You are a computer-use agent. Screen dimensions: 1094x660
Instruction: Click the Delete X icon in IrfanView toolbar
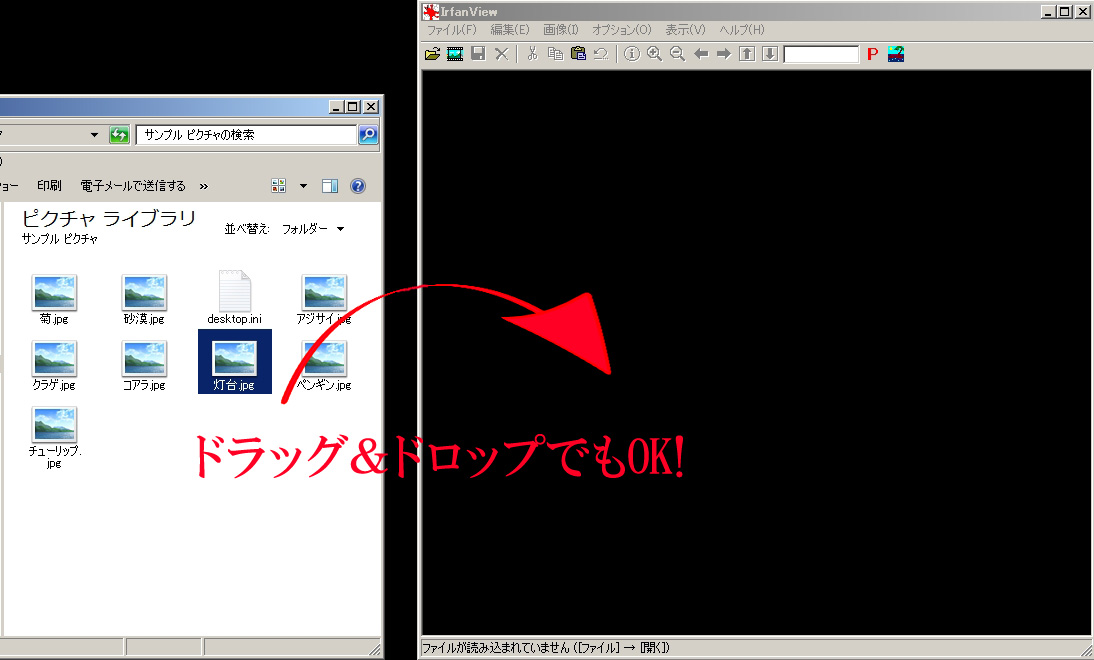[501, 54]
